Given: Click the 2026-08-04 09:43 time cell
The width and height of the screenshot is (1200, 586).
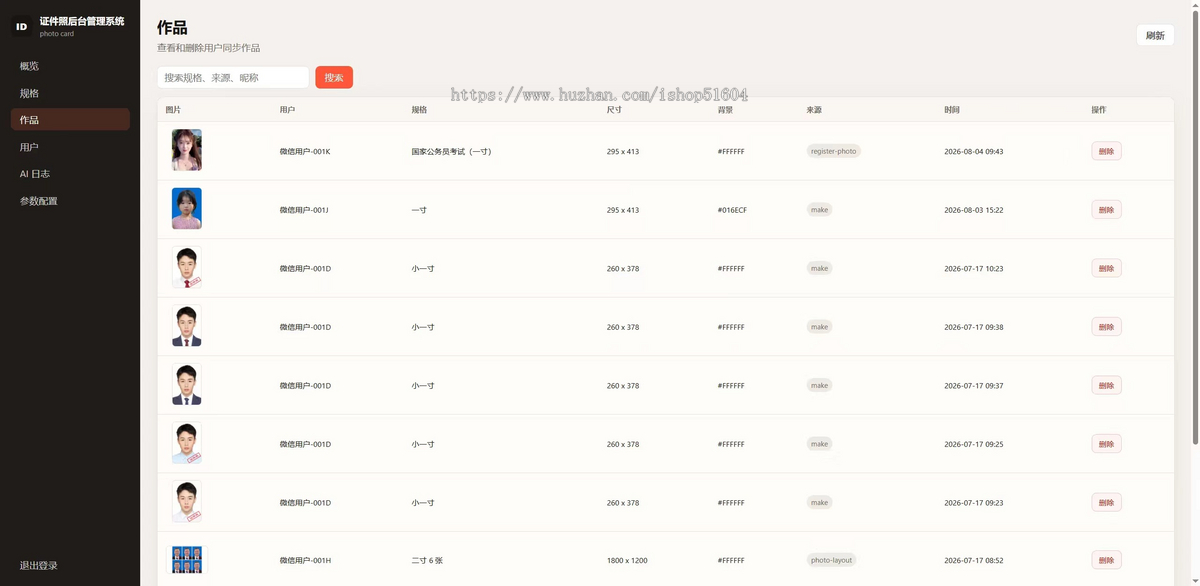Looking at the screenshot, I should [973, 152].
